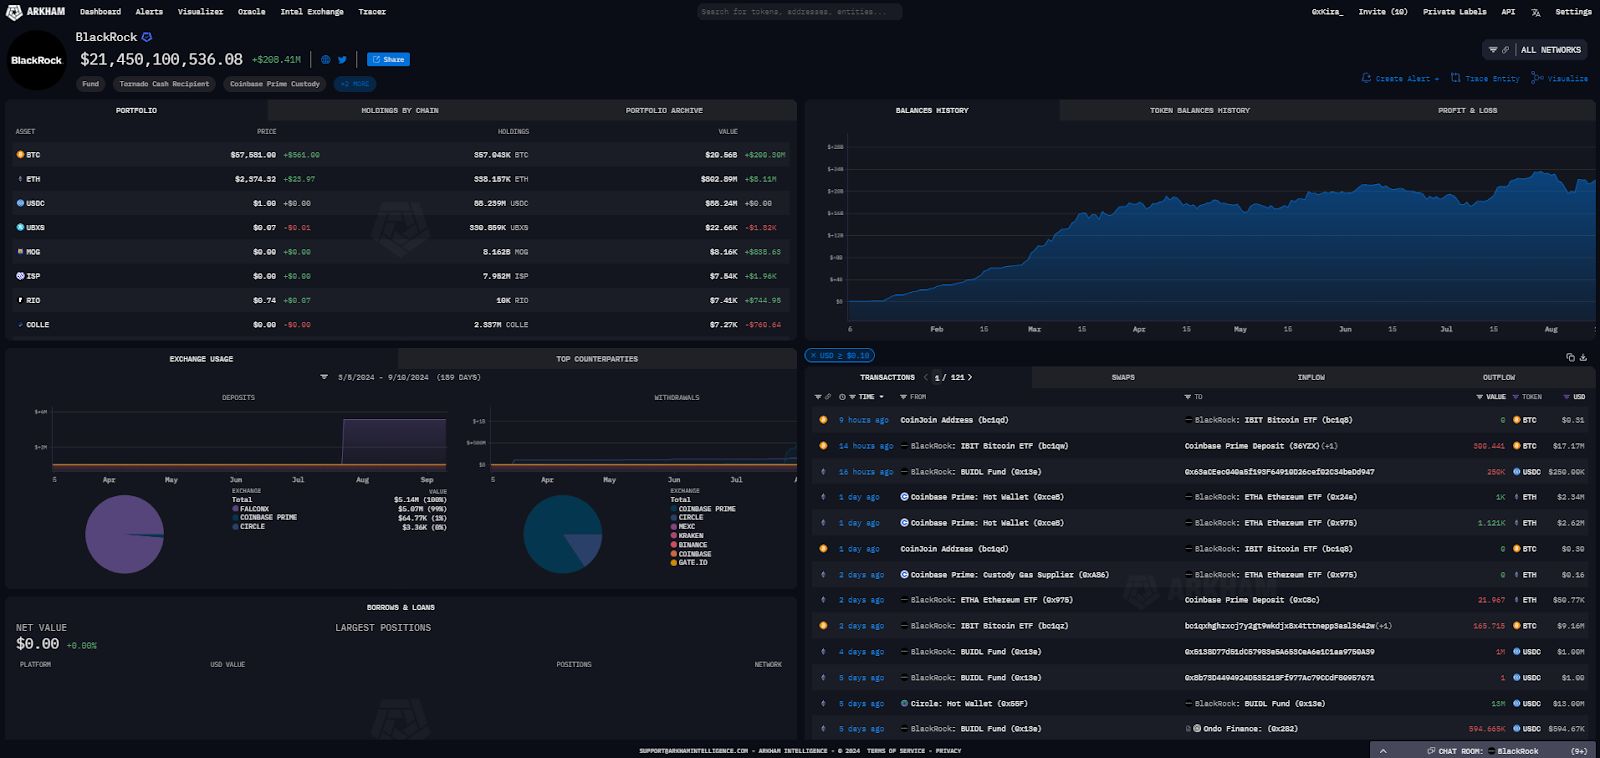
Task: Open BlackRock's website globe icon
Action: [326, 60]
